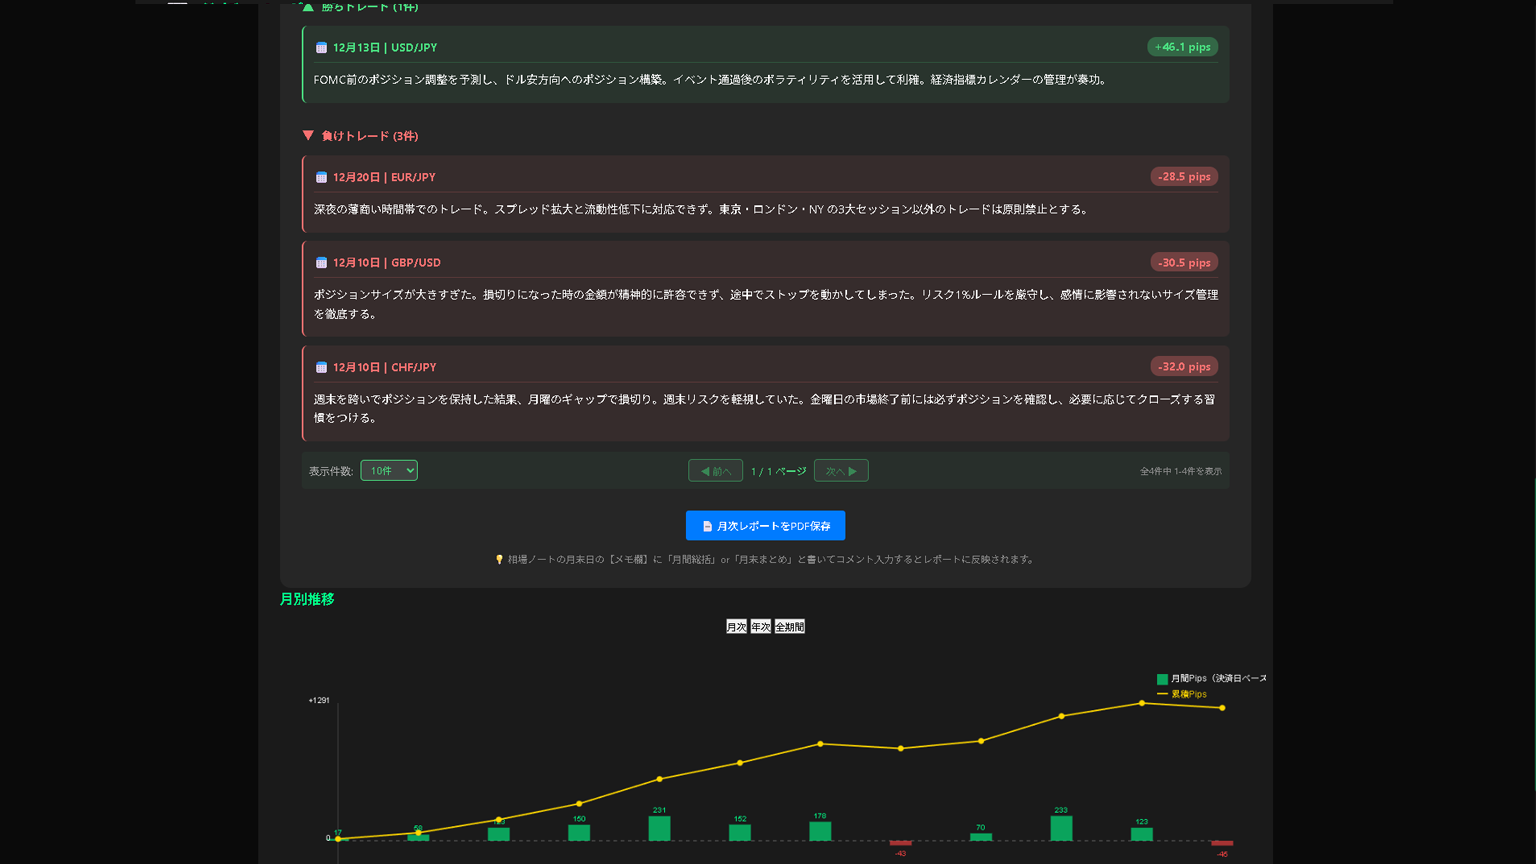Click the +46.1 pips badge

tap(1182, 47)
